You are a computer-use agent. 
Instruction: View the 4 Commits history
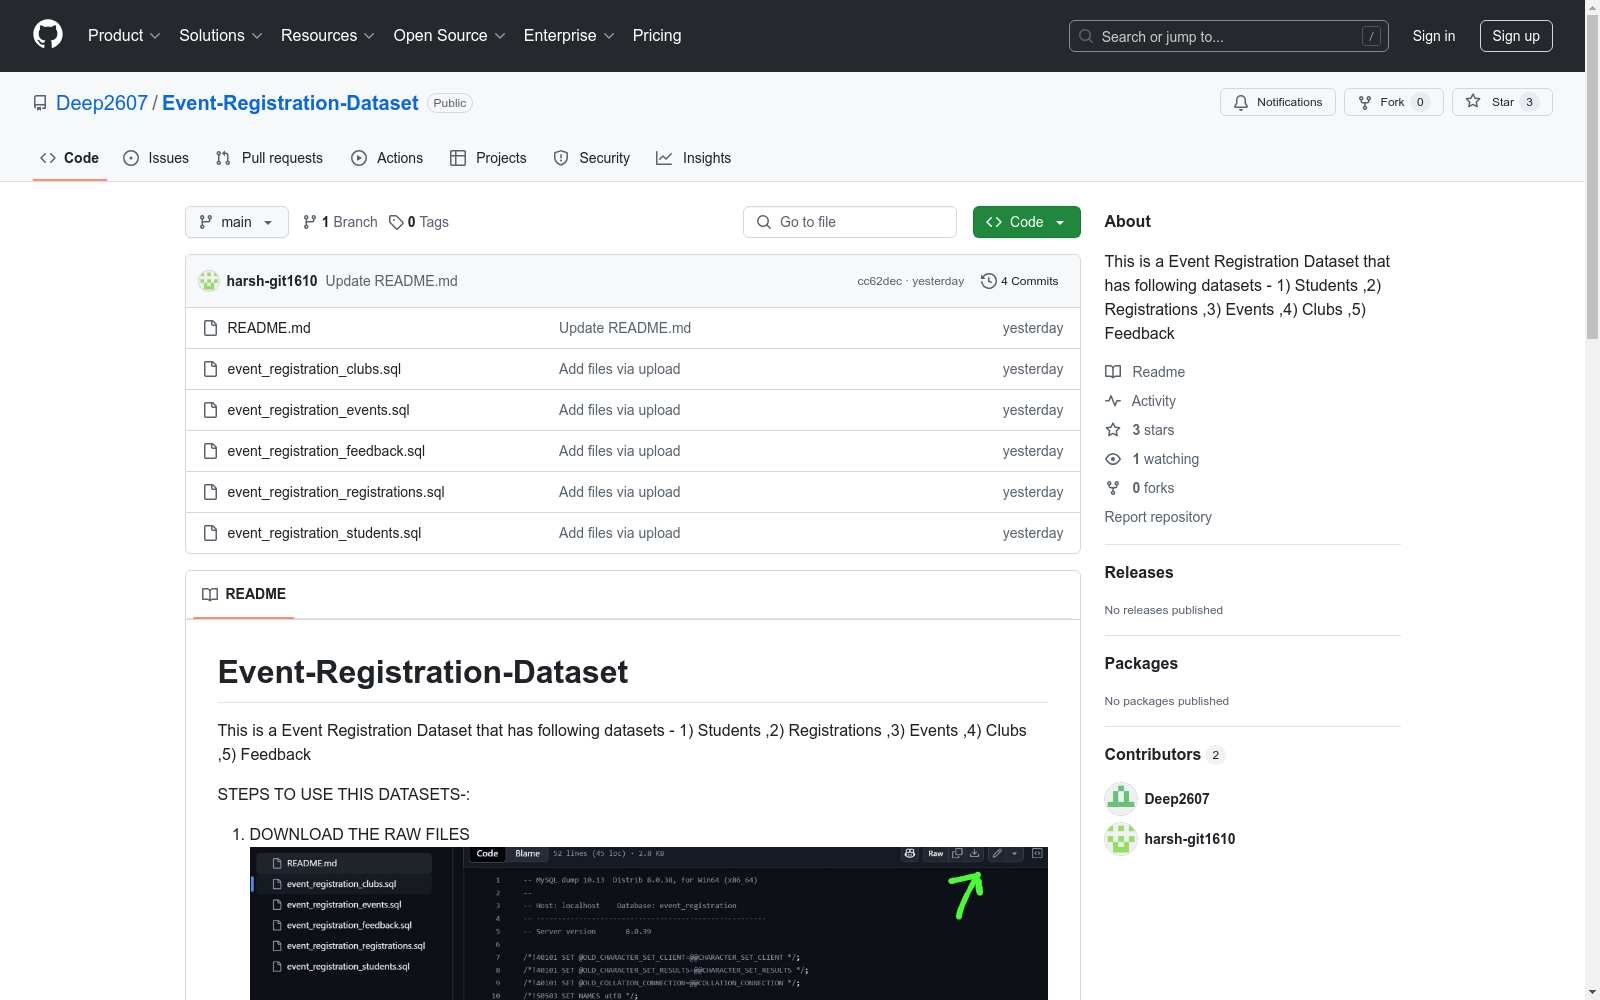click(x=1020, y=281)
